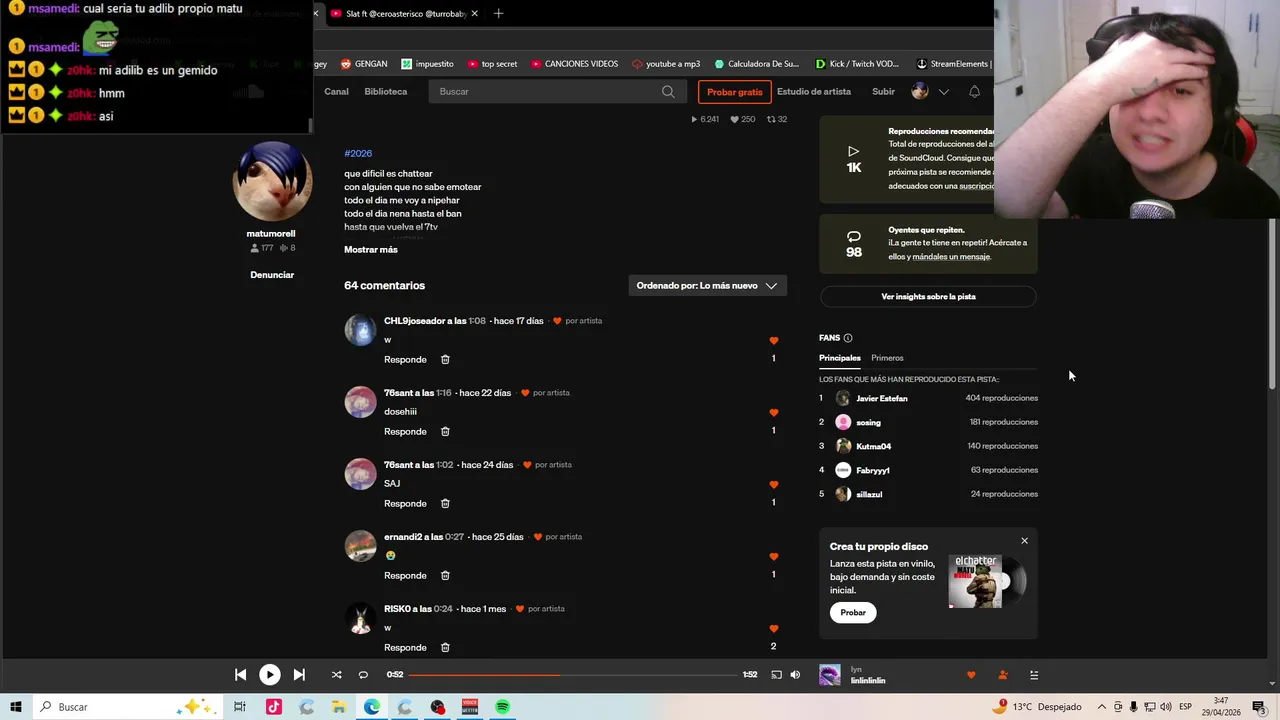
Task: Like the dosehiii comment heart
Action: (773, 413)
